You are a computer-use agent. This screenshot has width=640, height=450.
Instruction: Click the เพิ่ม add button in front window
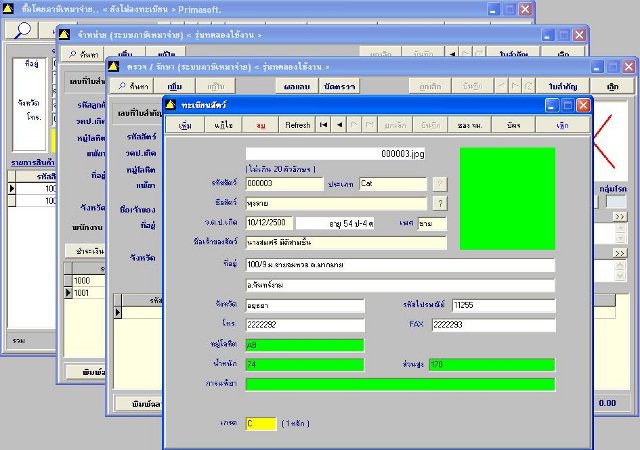click(x=184, y=127)
